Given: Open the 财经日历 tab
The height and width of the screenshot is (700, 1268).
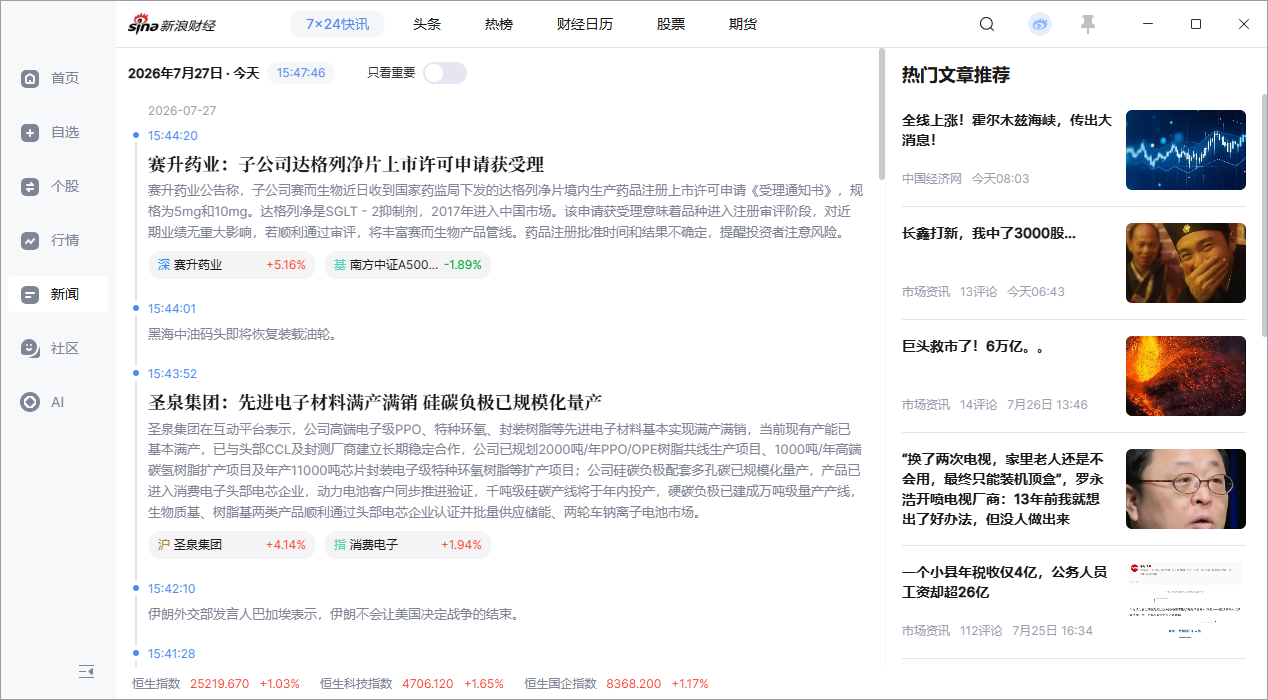Looking at the screenshot, I should (585, 24).
